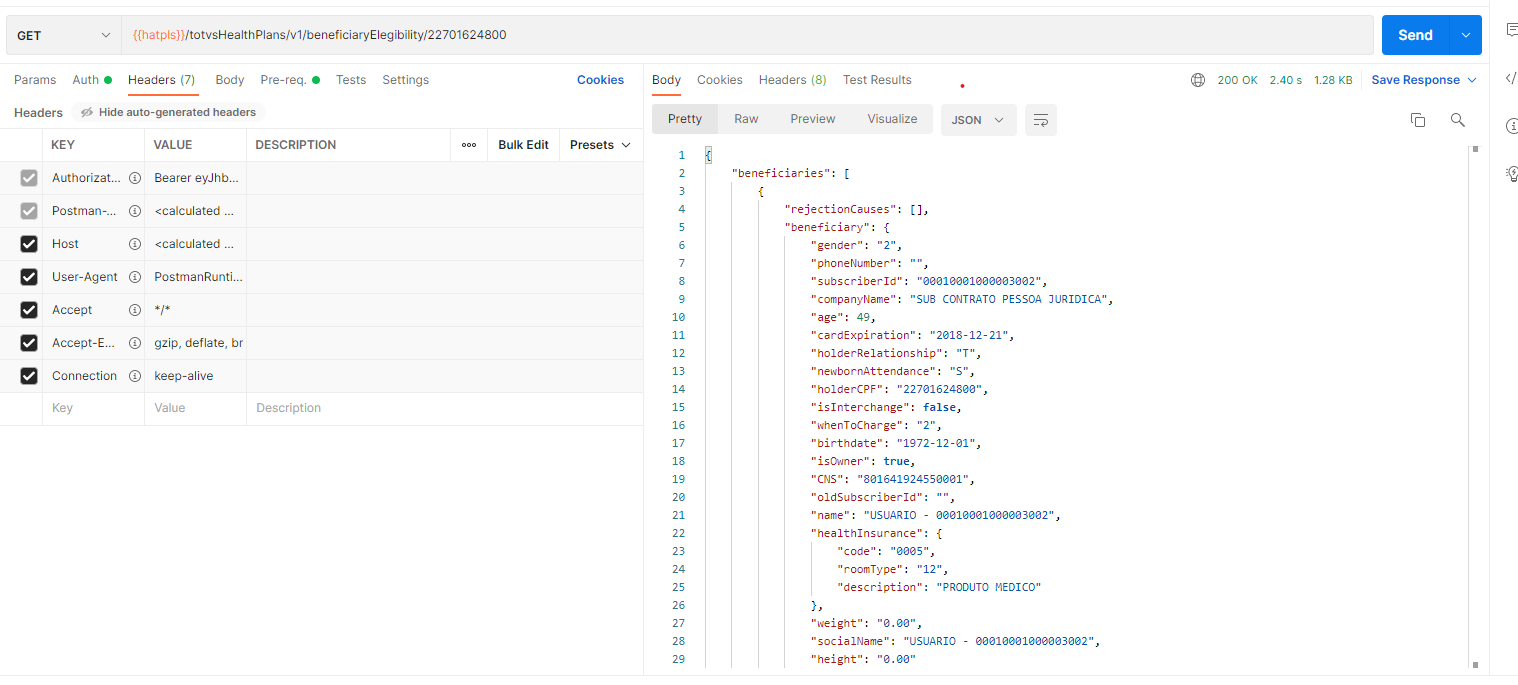Uncheck the User-Agent header checkbox
The height and width of the screenshot is (685, 1518).
coord(29,277)
